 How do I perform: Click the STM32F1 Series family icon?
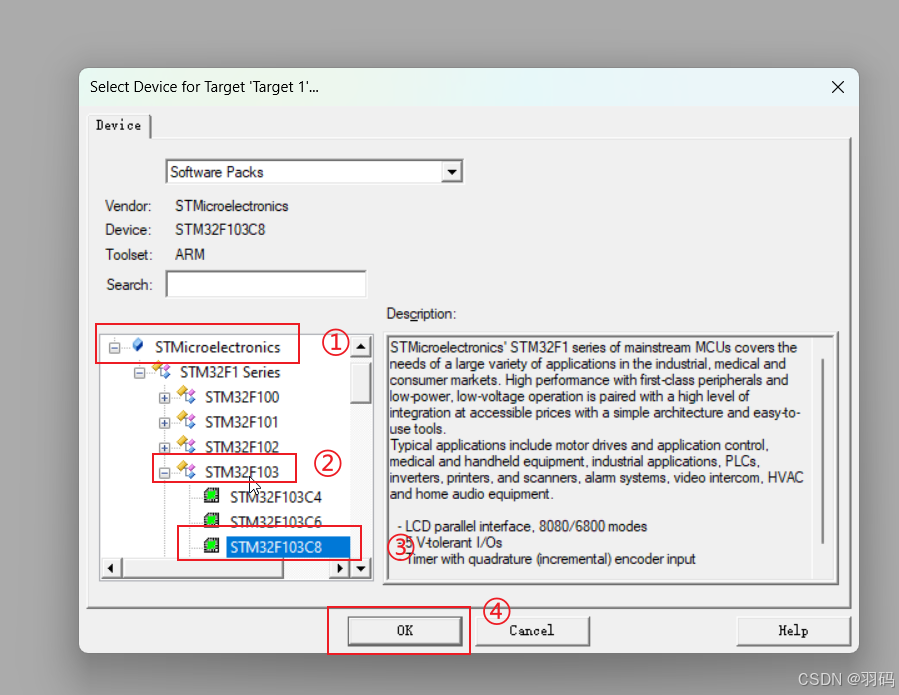[x=162, y=370]
